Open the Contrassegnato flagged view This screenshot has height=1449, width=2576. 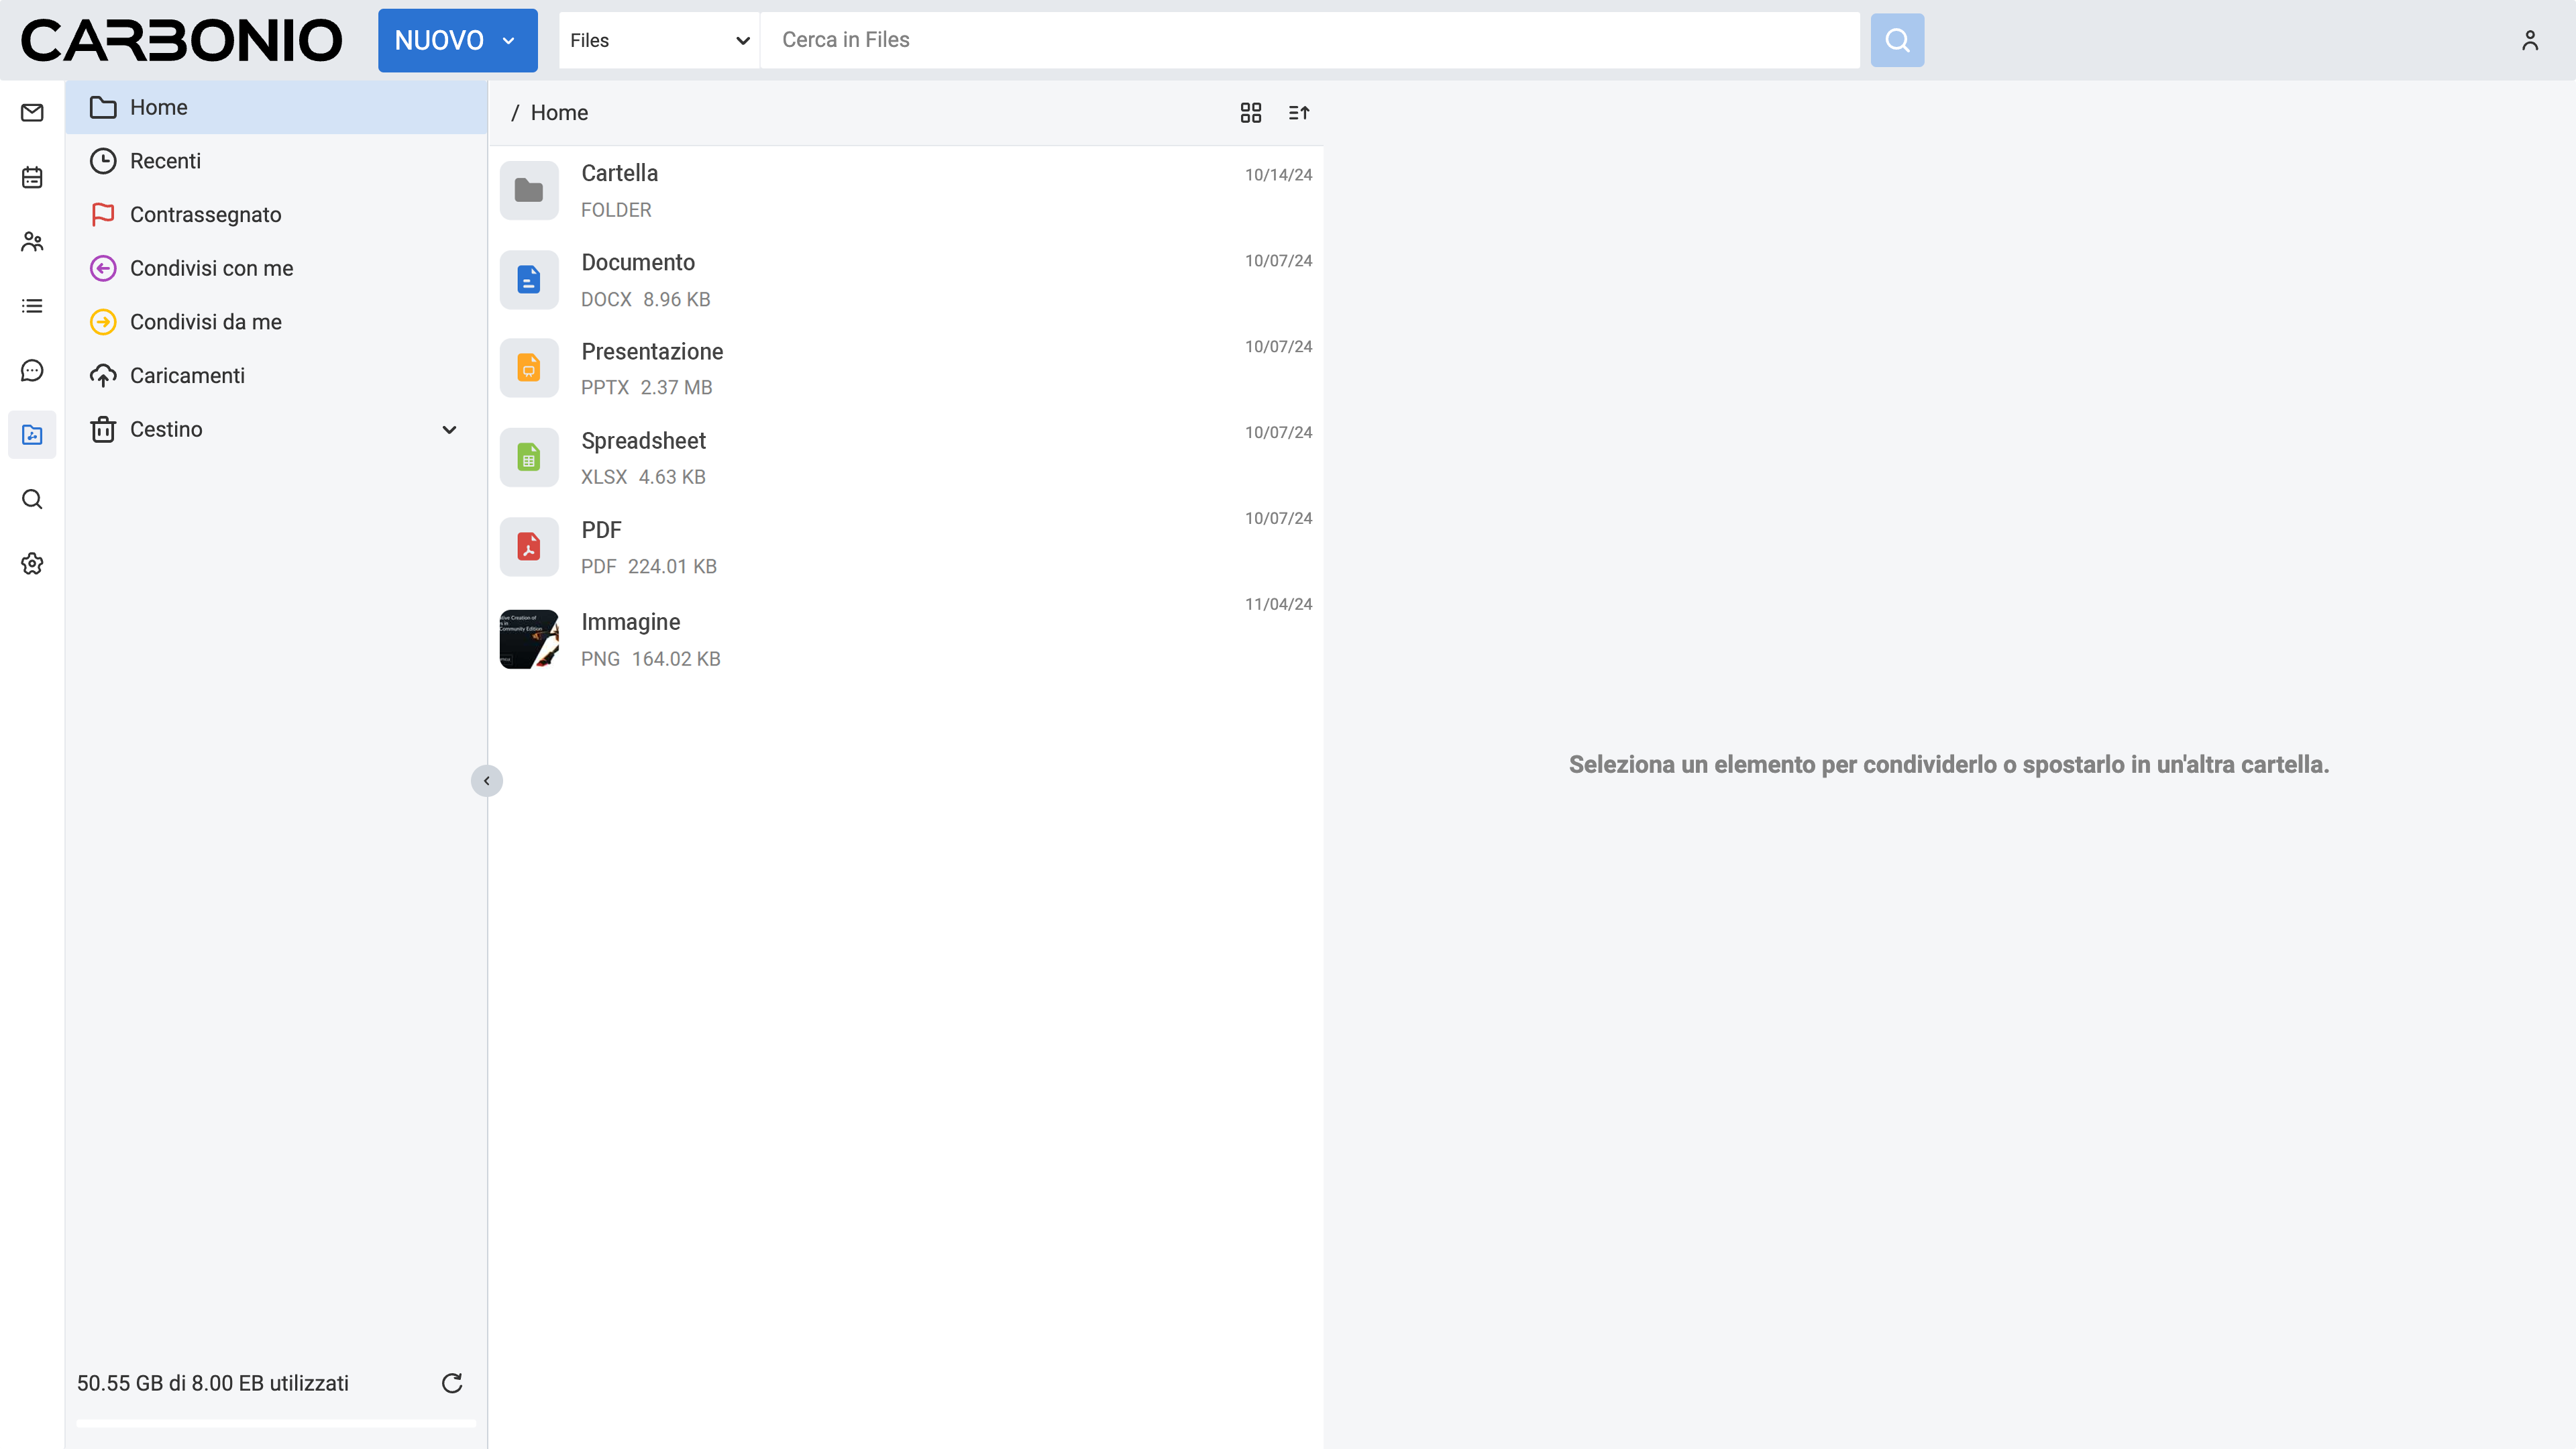point(205,215)
